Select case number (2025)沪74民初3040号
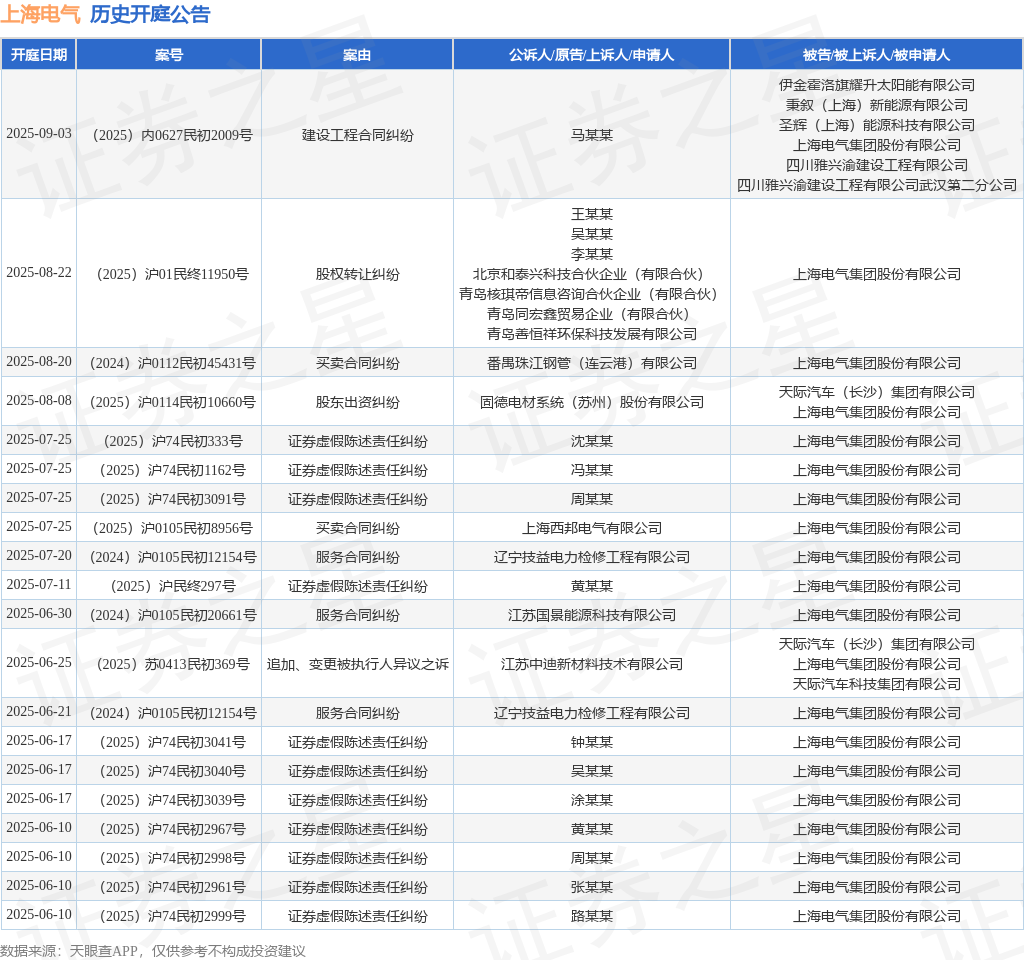Viewport: 1024px width, 960px height. pyautogui.click(x=169, y=771)
